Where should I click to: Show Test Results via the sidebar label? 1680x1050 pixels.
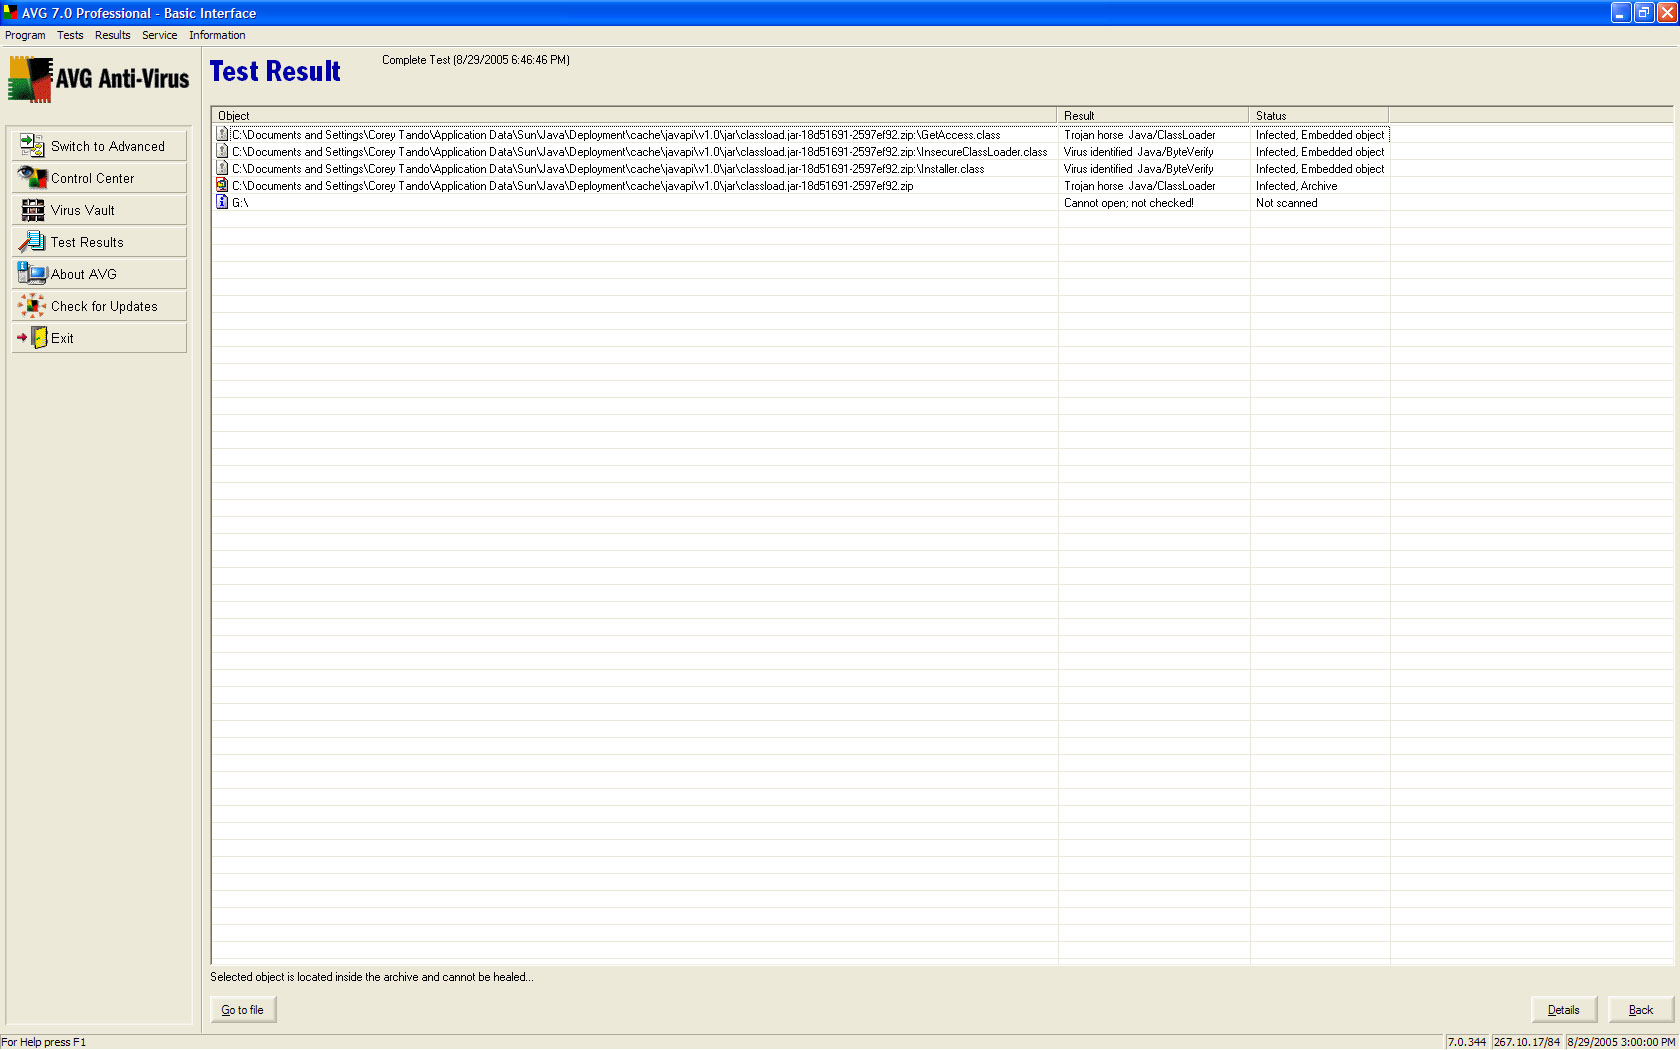pyautogui.click(x=87, y=242)
